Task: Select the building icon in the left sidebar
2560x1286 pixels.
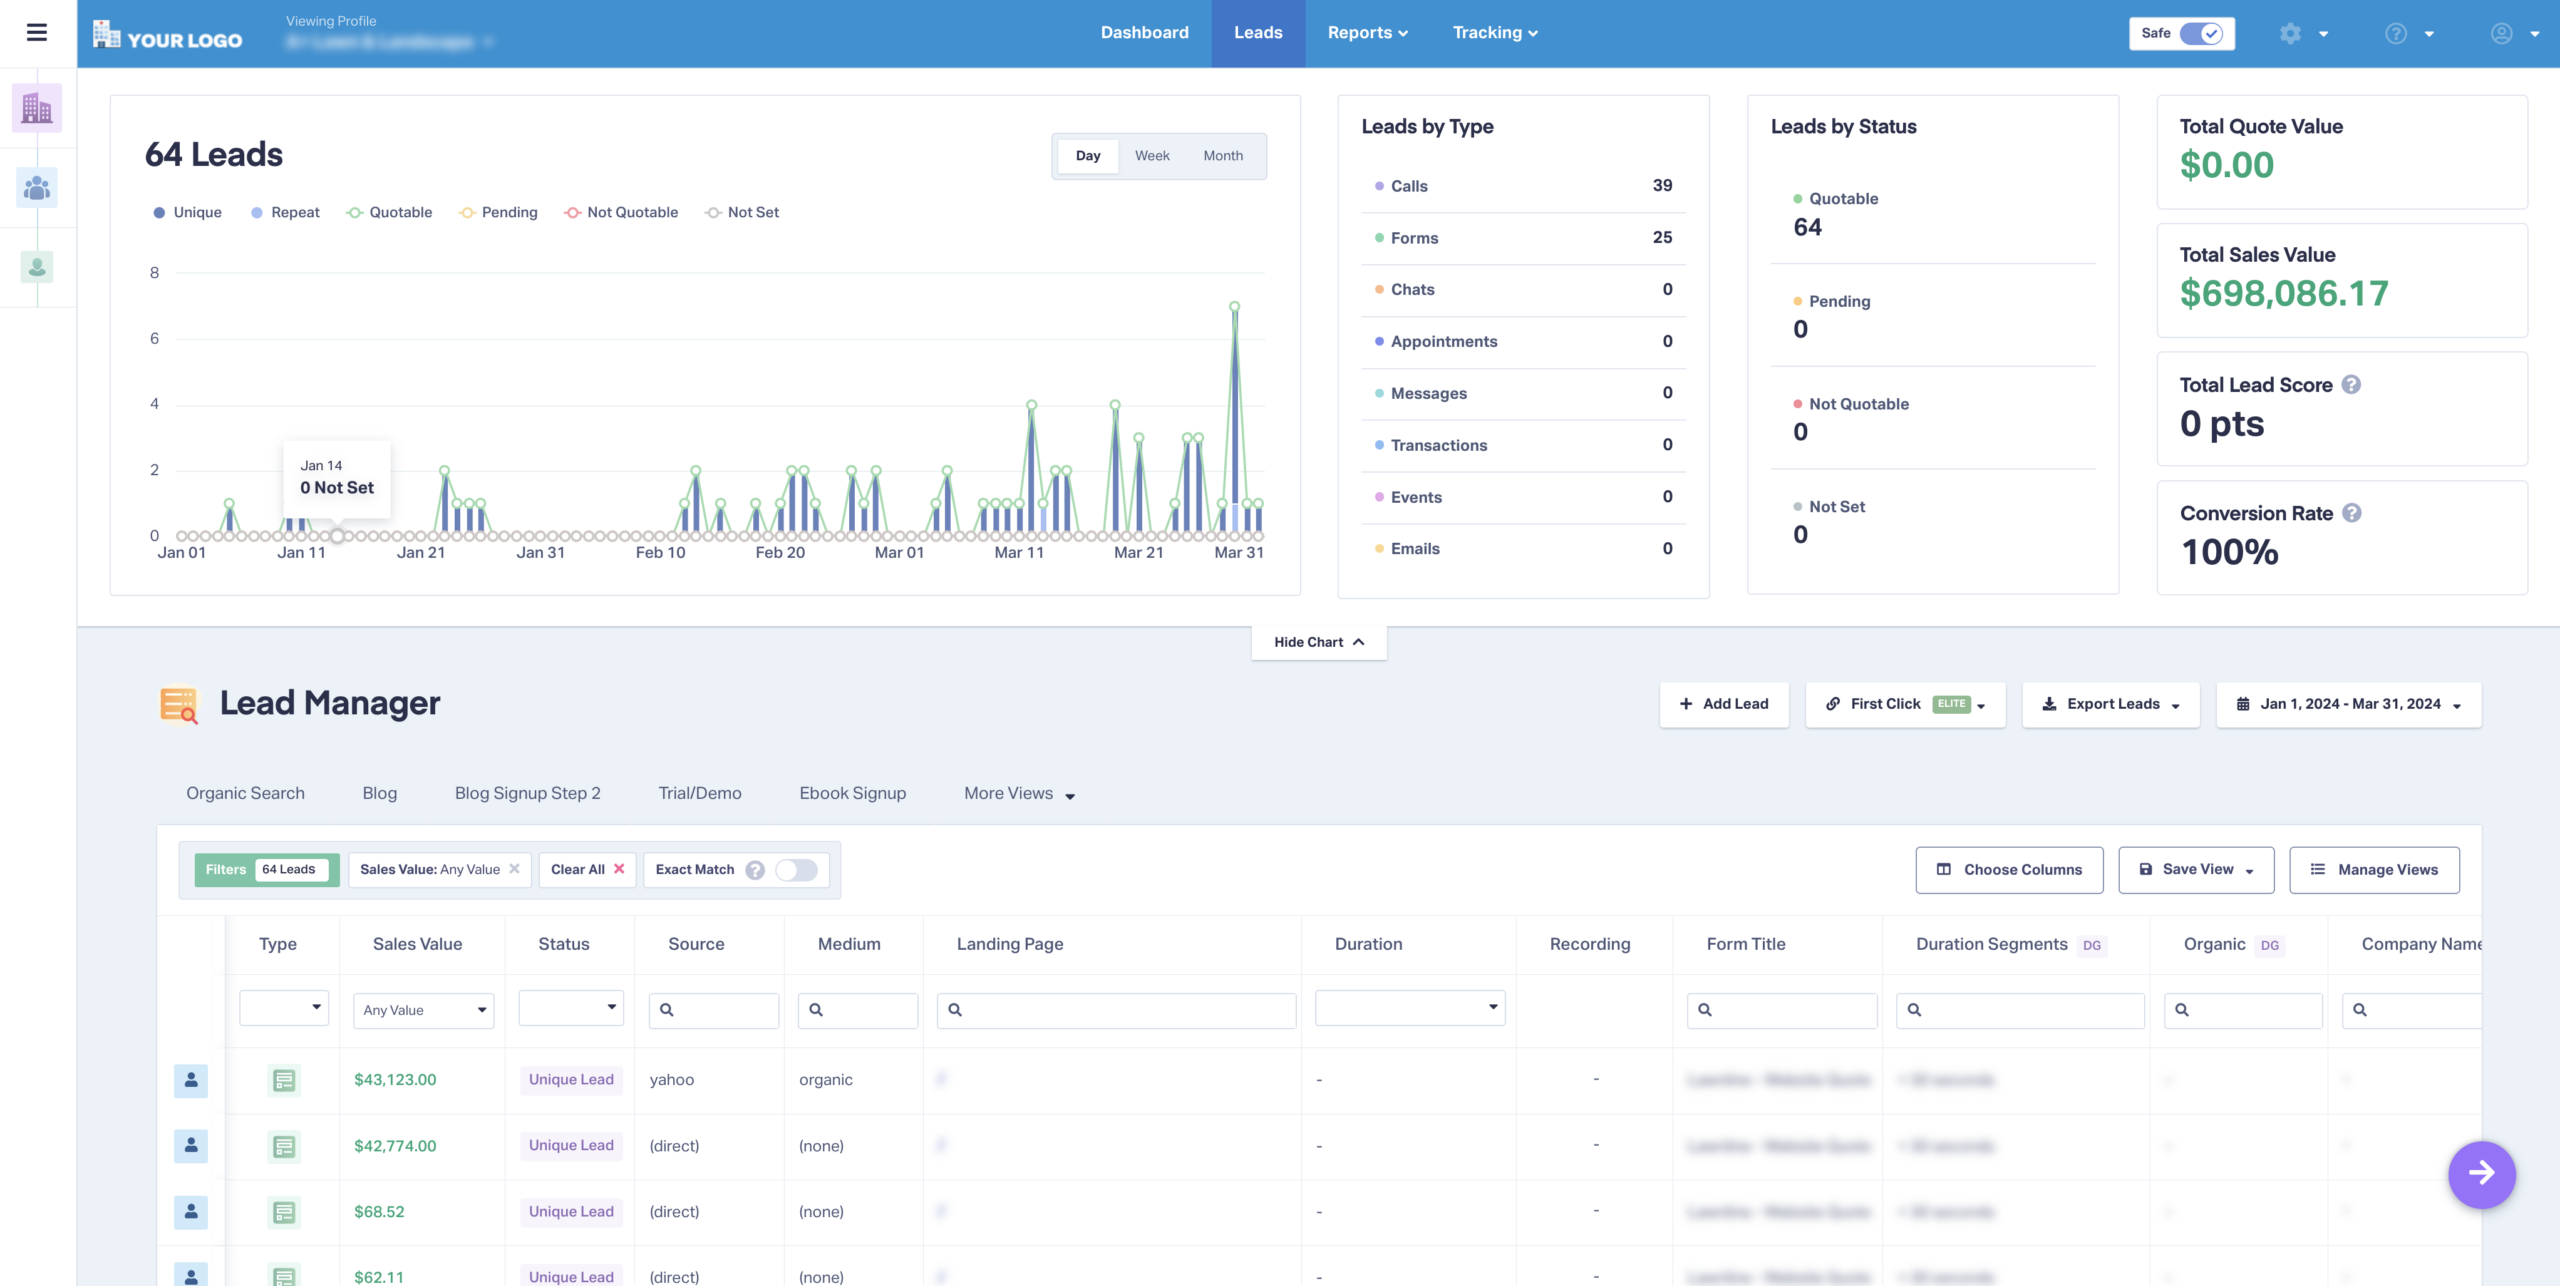Action: click(36, 107)
